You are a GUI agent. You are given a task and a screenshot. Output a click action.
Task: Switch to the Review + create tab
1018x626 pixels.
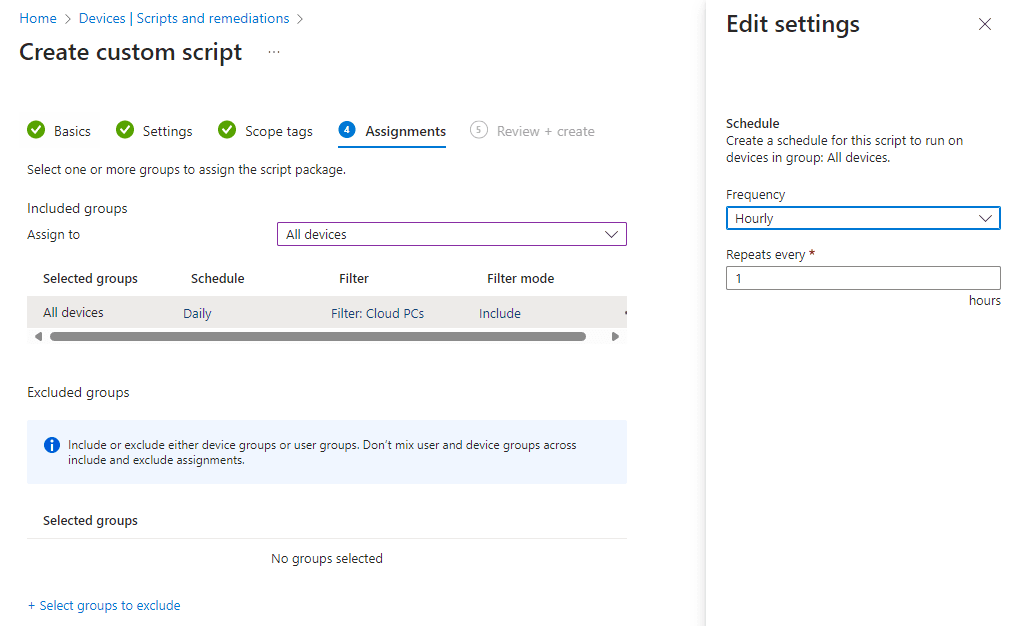click(x=545, y=131)
